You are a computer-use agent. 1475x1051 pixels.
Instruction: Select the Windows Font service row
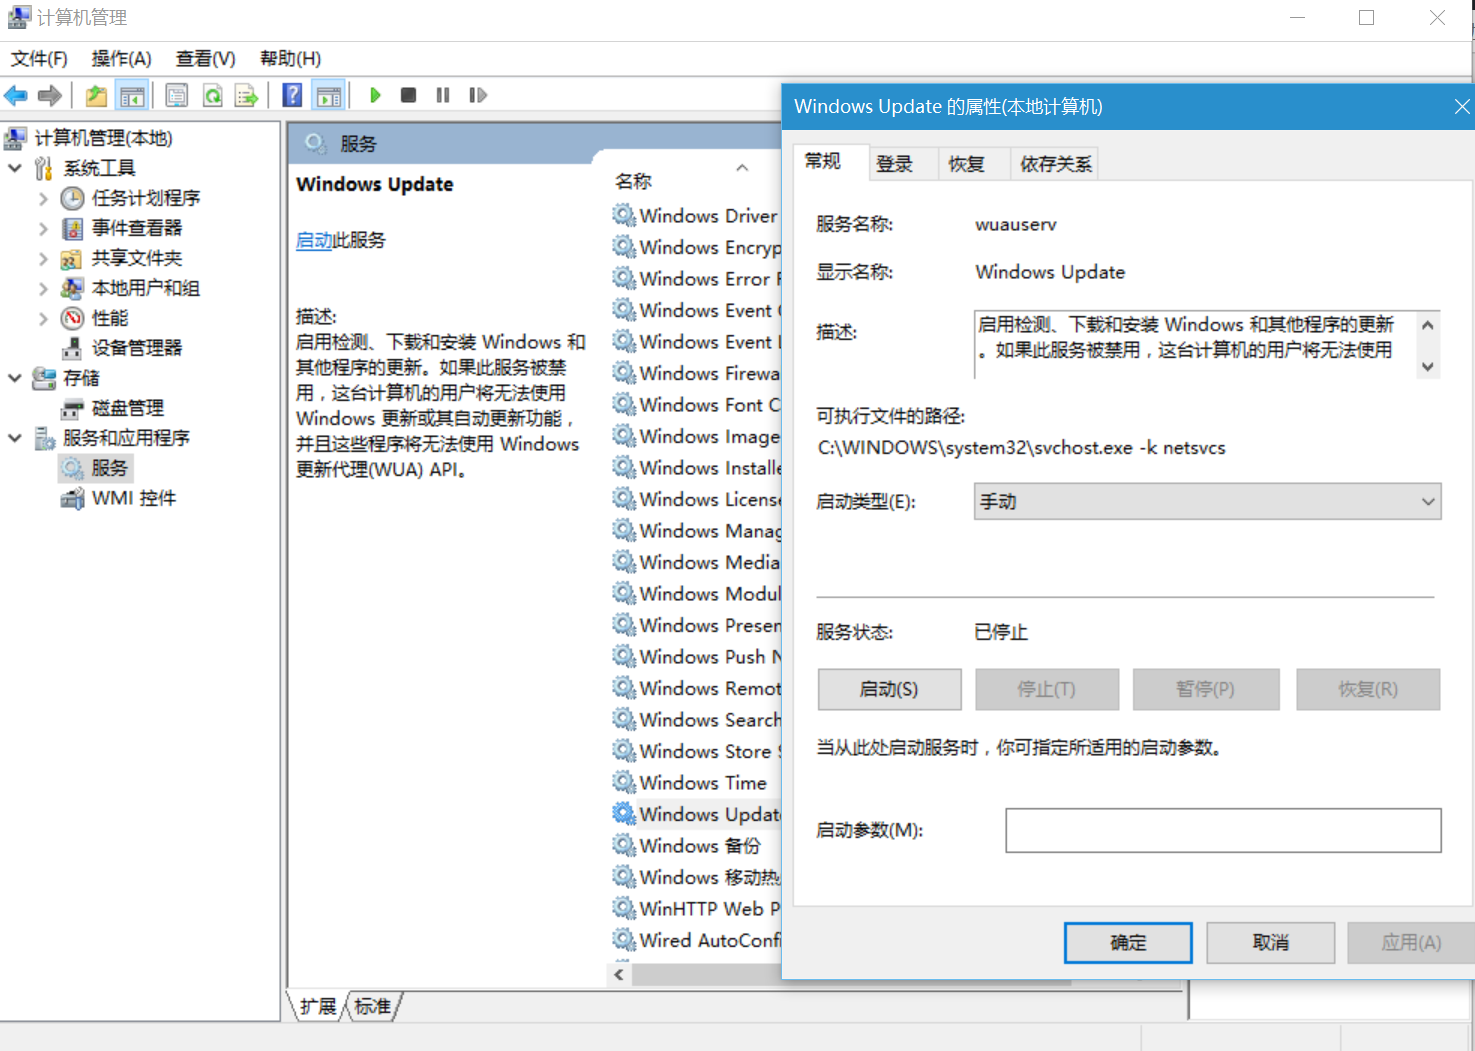coord(697,405)
